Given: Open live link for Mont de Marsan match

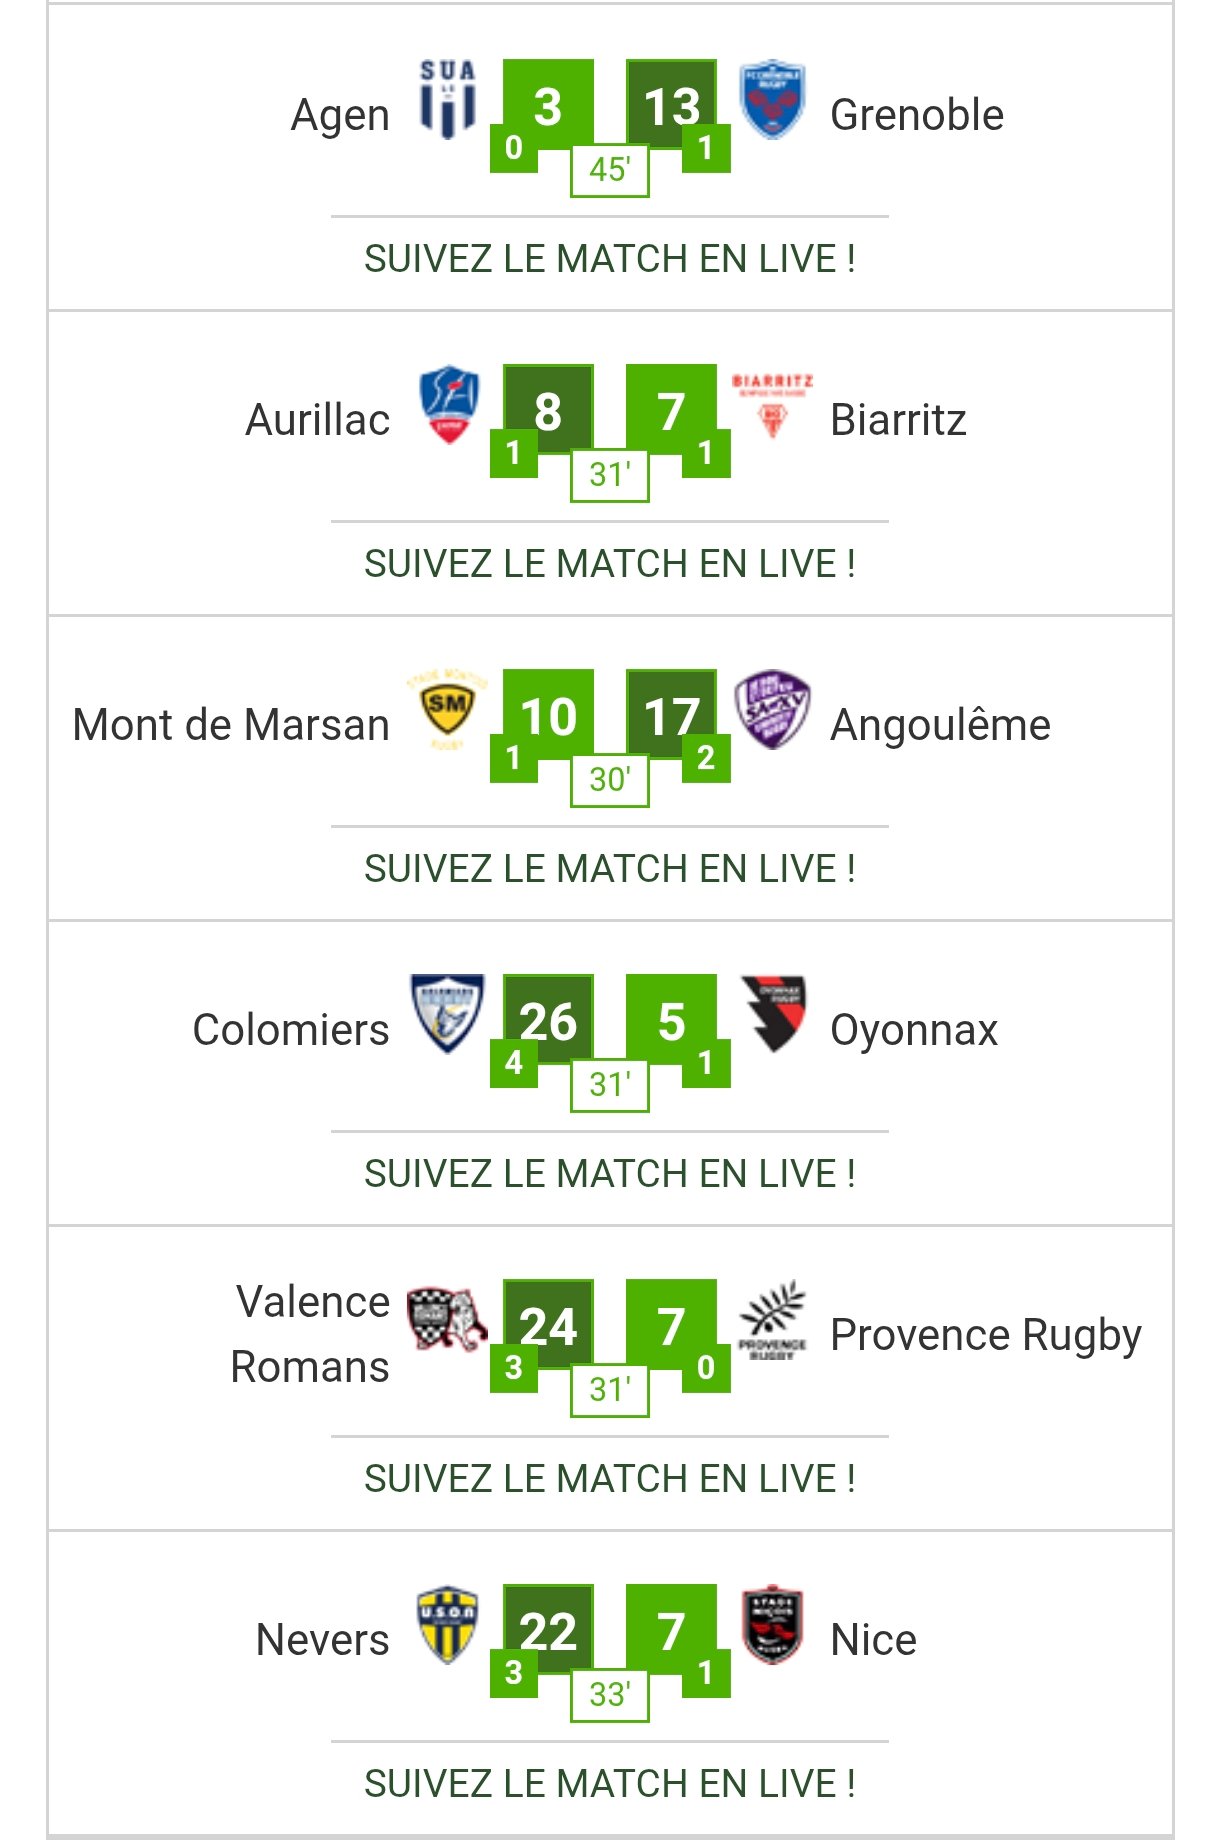Looking at the screenshot, I should (x=610, y=868).
